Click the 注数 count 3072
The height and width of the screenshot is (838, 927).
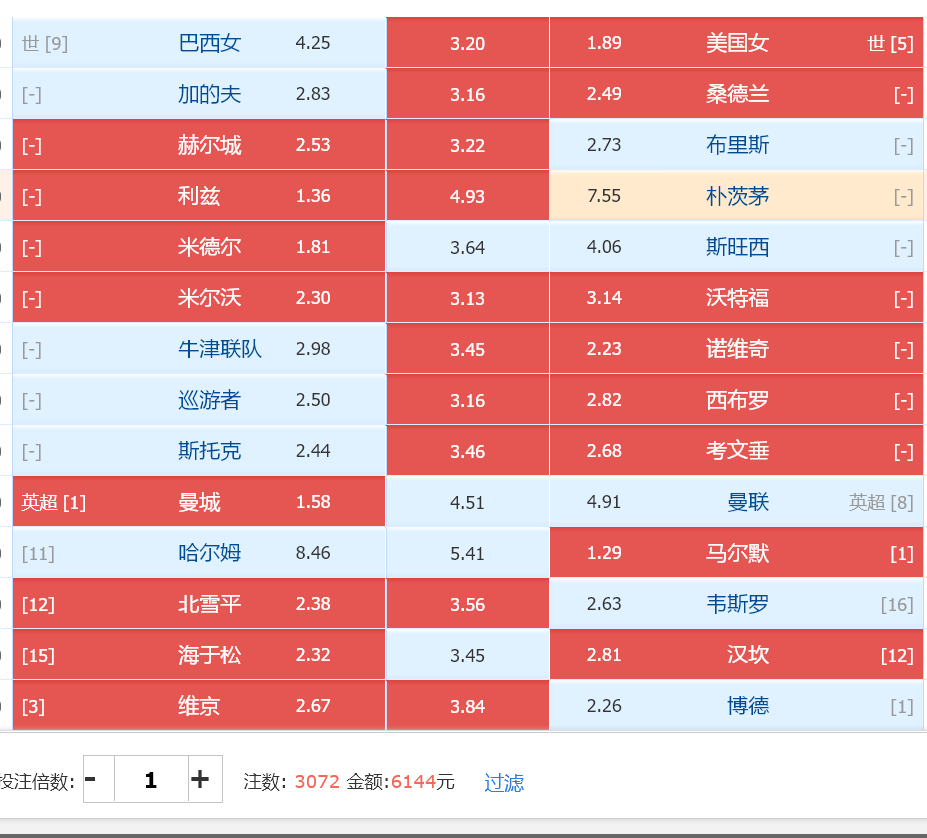coord(317,782)
